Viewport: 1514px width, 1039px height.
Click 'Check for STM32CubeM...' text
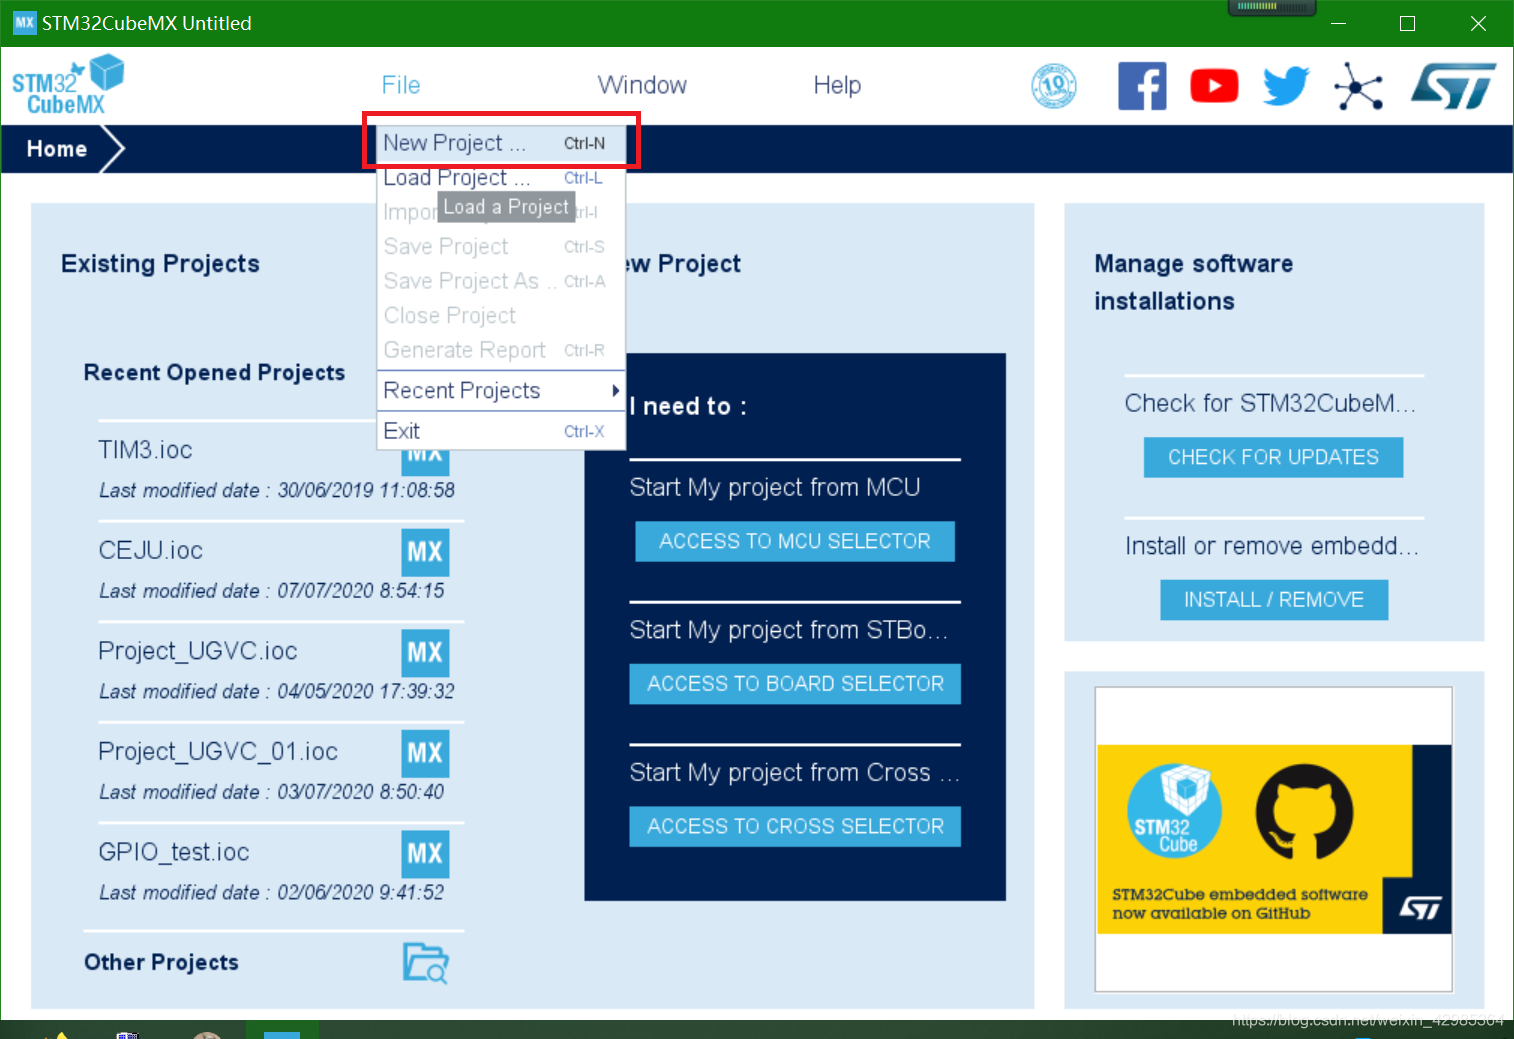tap(1270, 403)
